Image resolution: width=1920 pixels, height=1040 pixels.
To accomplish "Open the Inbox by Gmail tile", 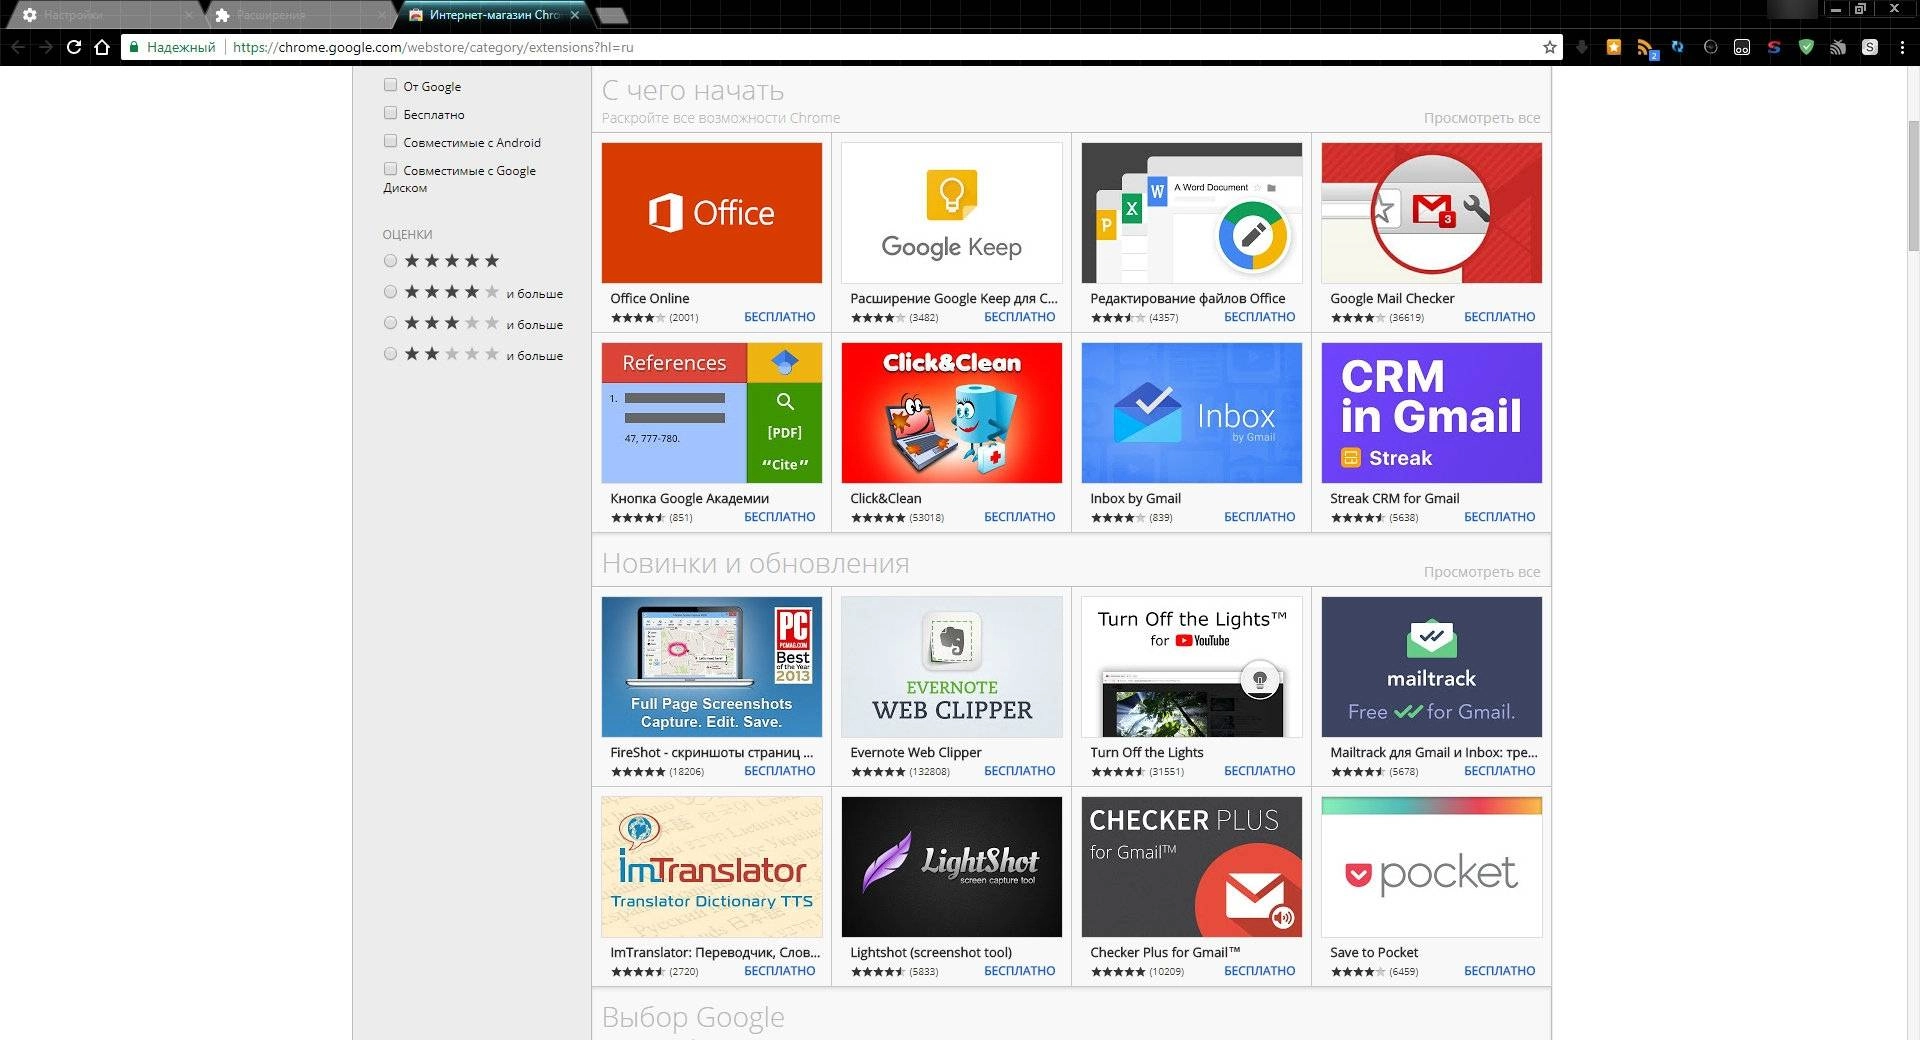I will click(1192, 413).
